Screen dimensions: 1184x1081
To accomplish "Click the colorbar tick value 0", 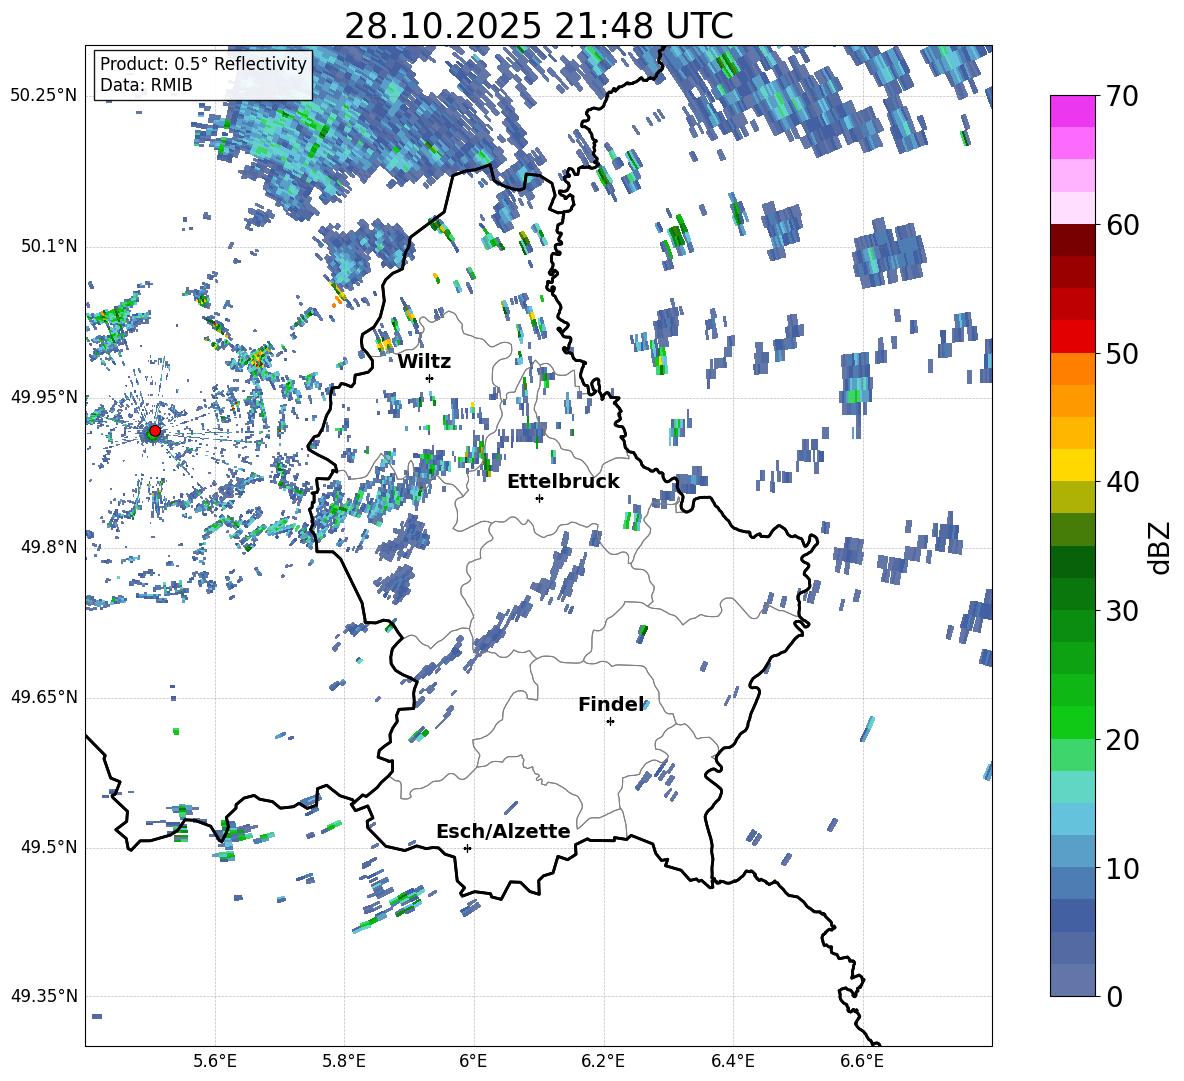I will pyautogui.click(x=1114, y=996).
